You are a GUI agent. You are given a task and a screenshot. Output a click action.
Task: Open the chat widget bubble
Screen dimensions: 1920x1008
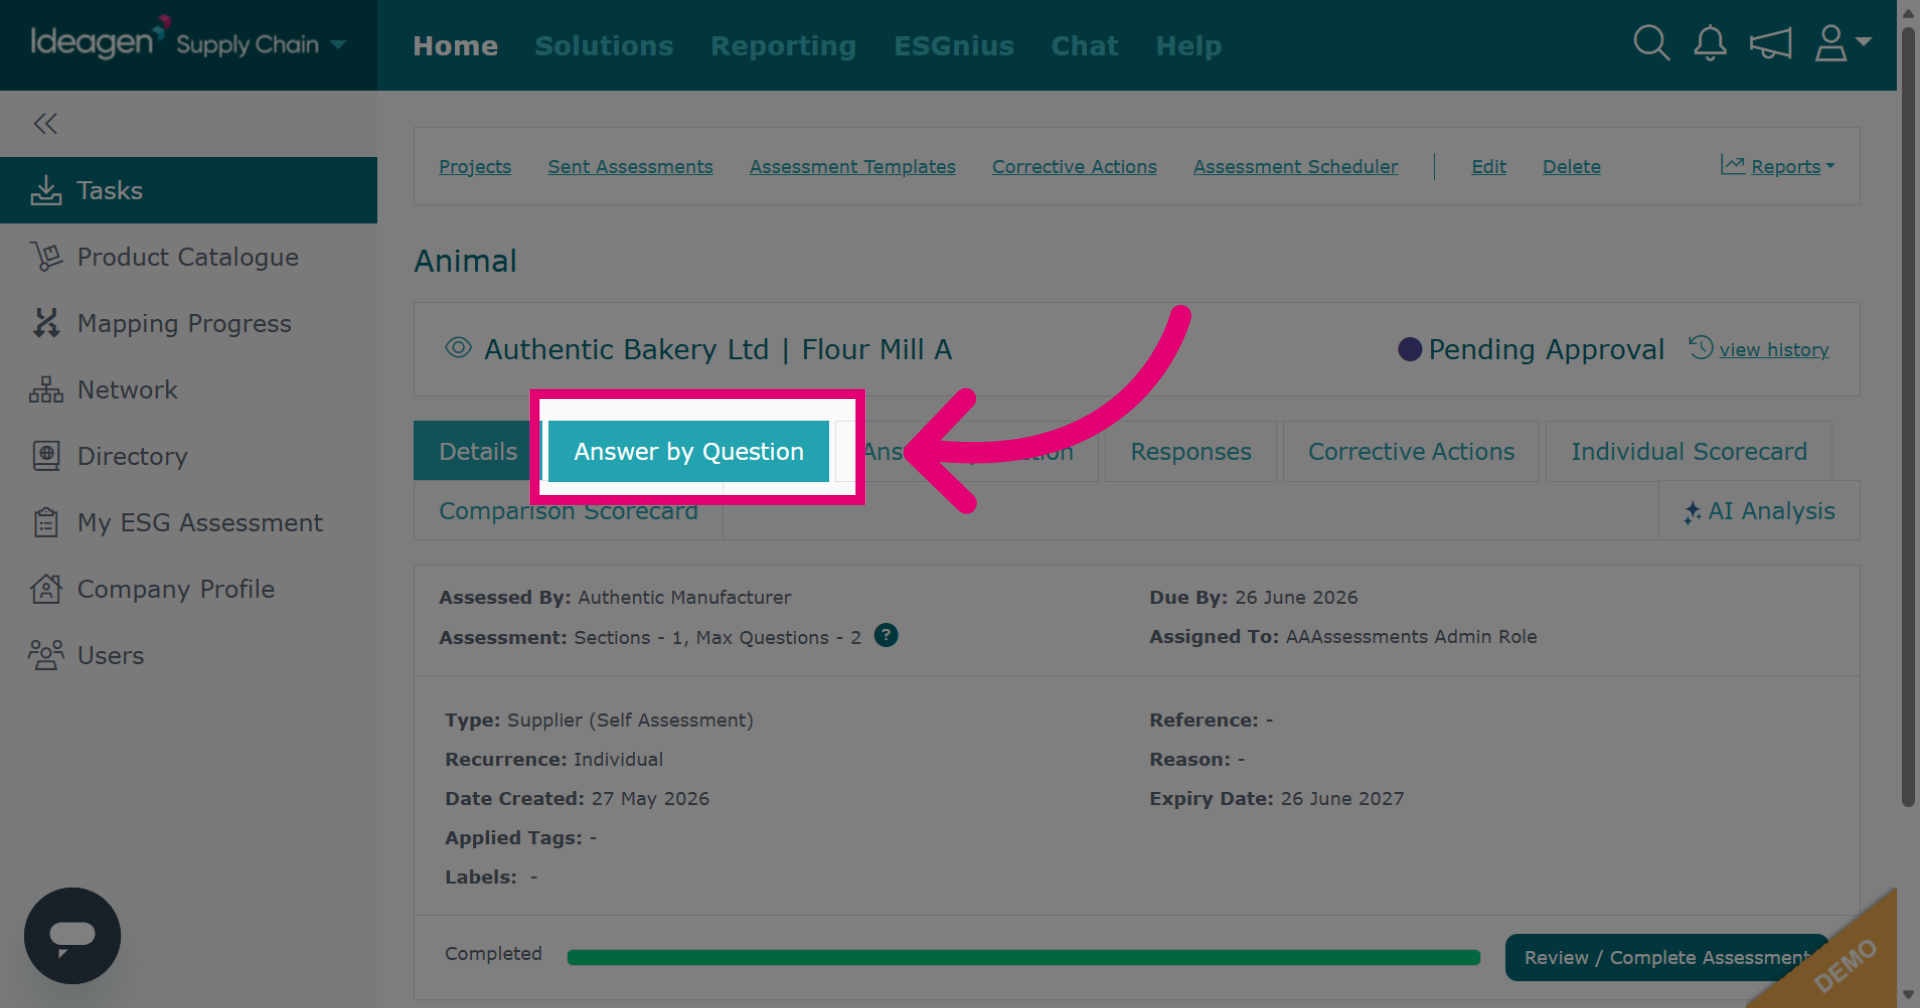tap(72, 935)
